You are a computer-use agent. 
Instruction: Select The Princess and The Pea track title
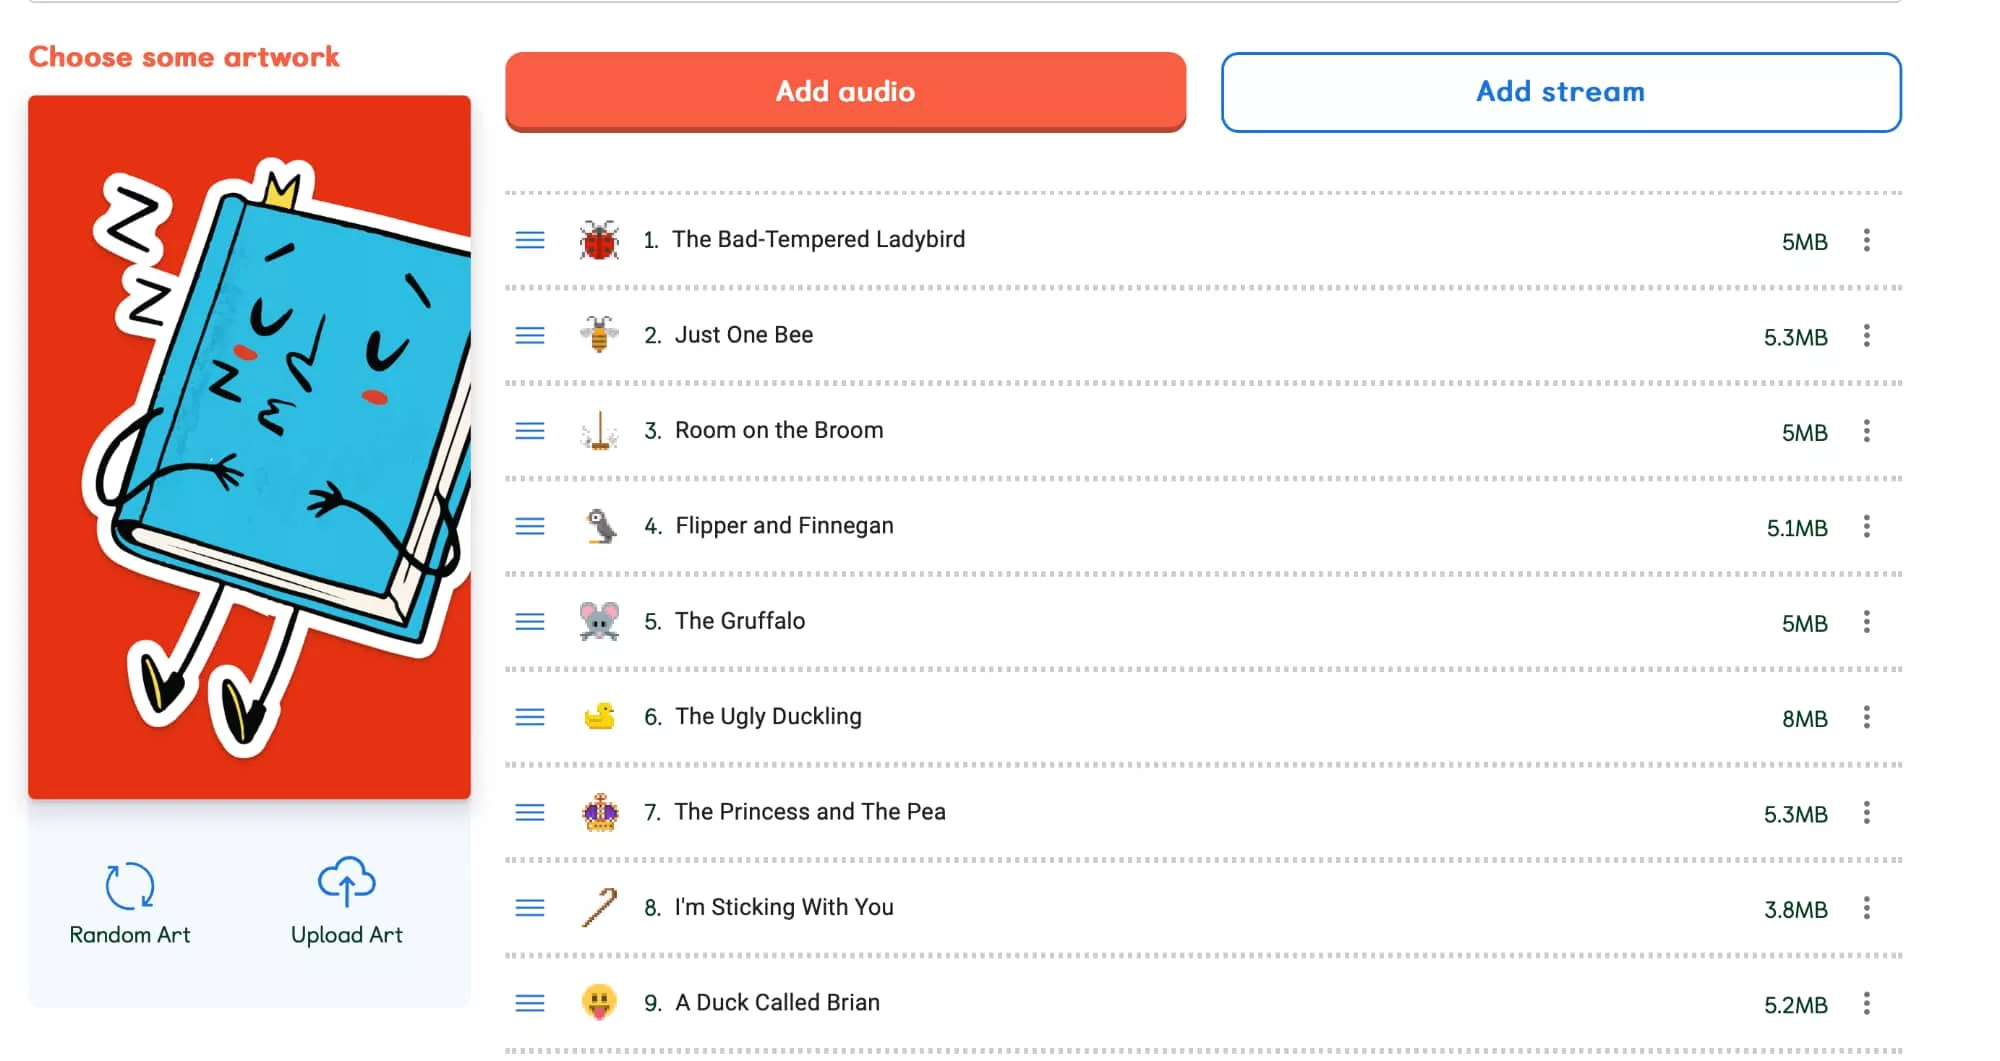(x=809, y=812)
